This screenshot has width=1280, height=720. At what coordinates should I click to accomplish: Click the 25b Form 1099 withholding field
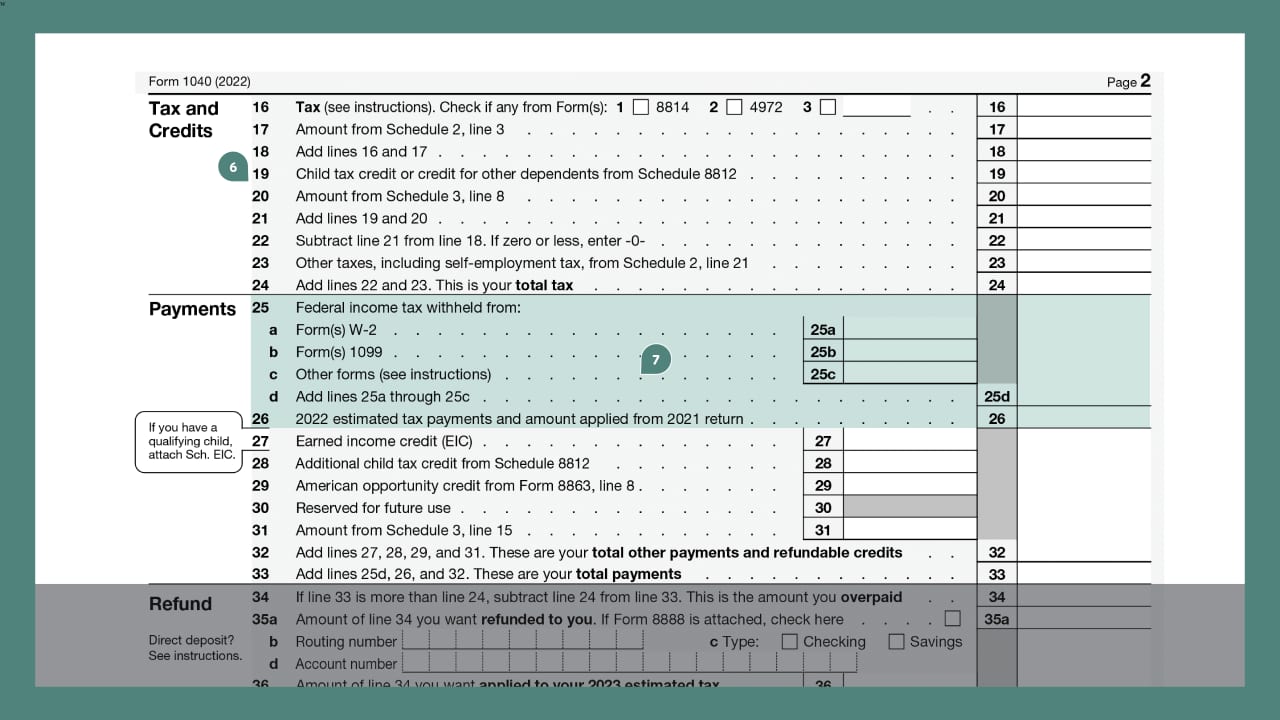click(x=910, y=352)
